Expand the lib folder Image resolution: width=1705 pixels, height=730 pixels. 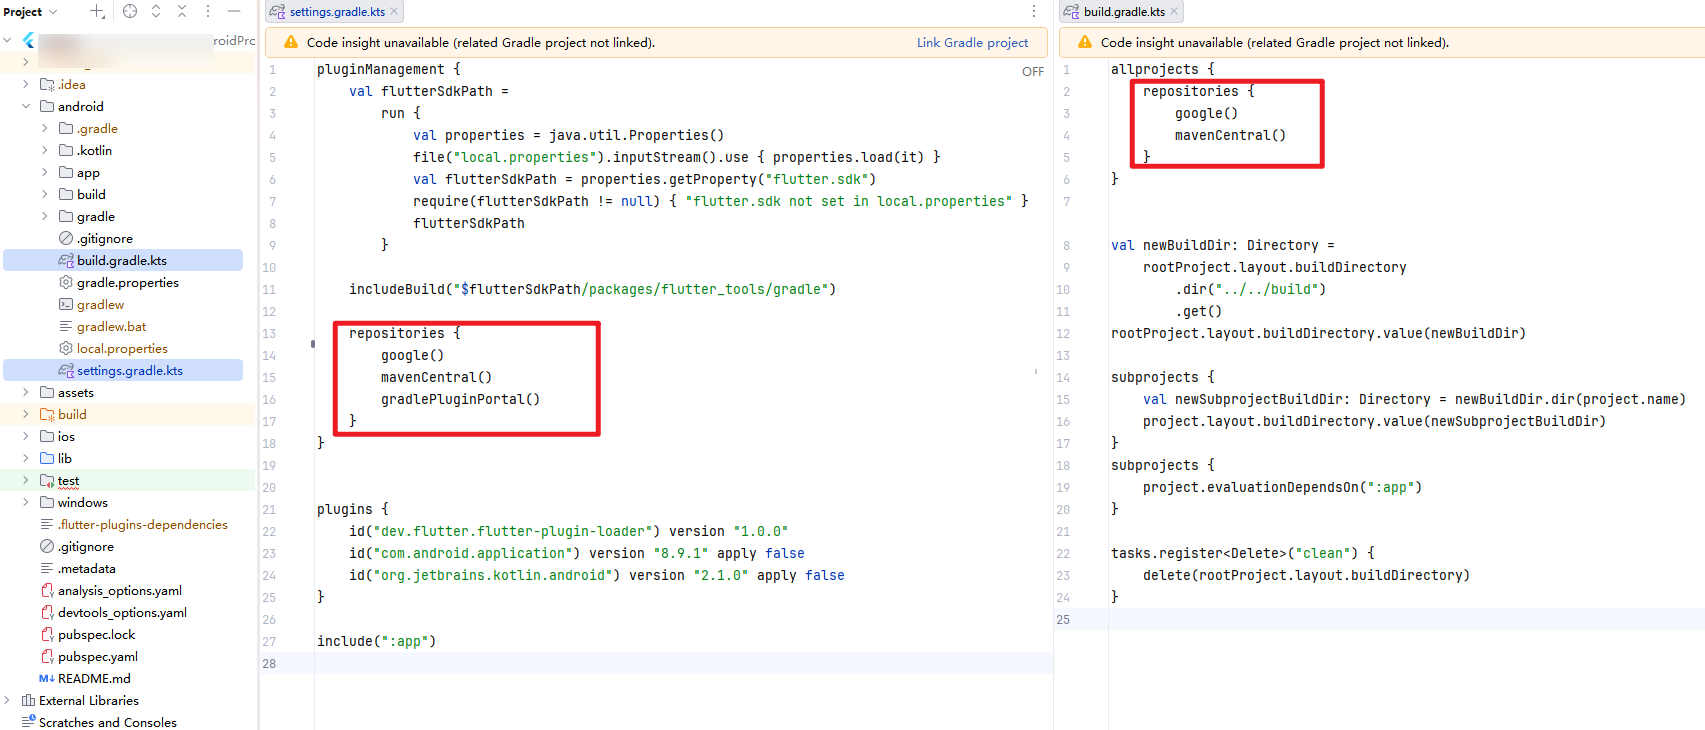[26, 458]
